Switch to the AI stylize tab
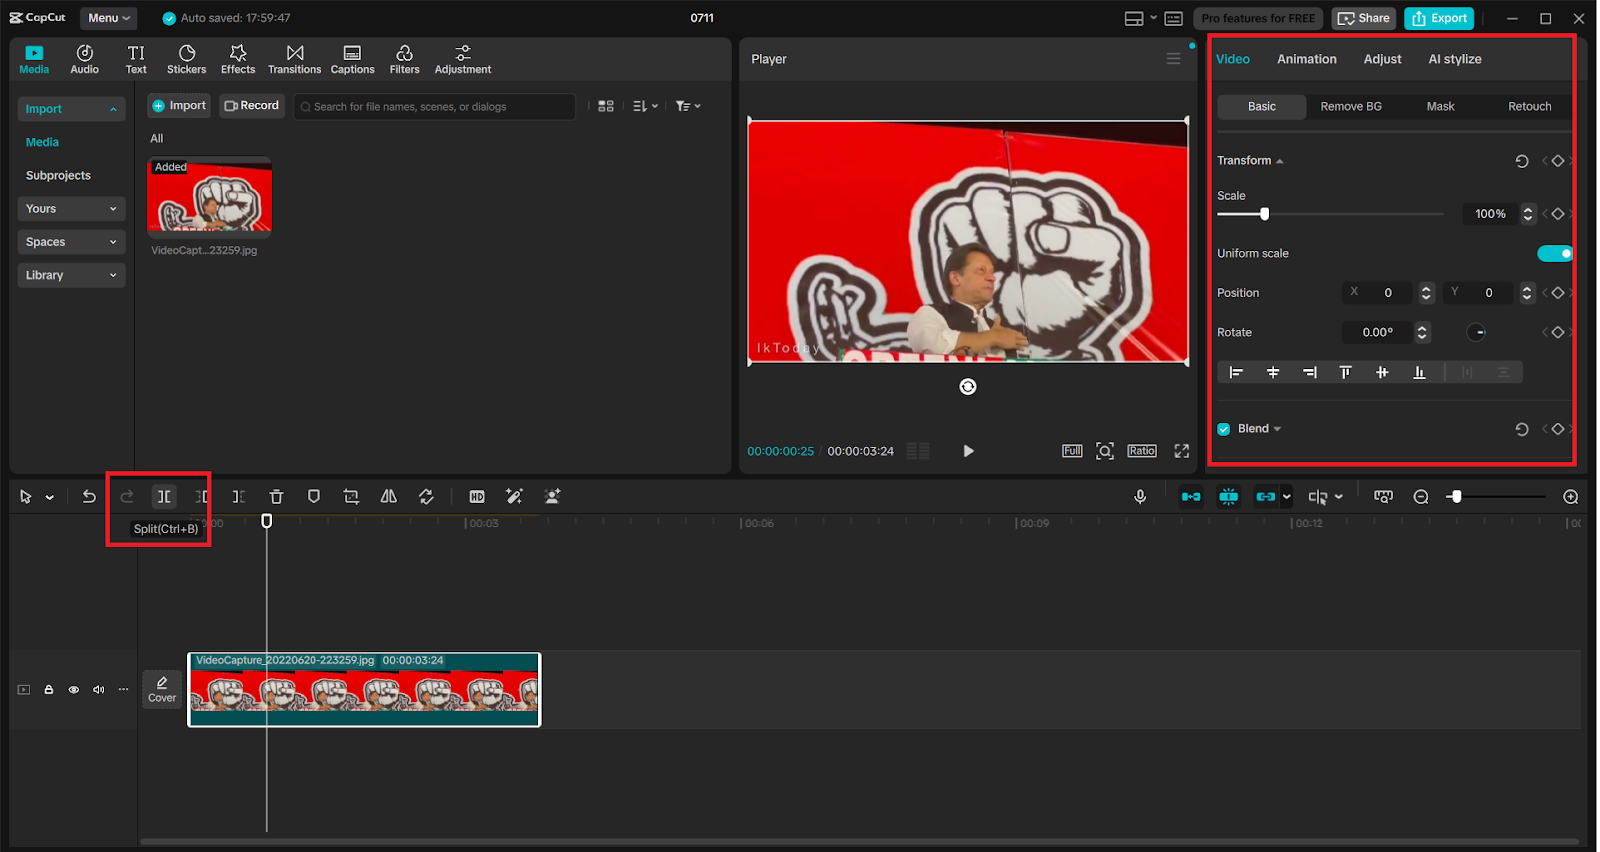 1455,59
